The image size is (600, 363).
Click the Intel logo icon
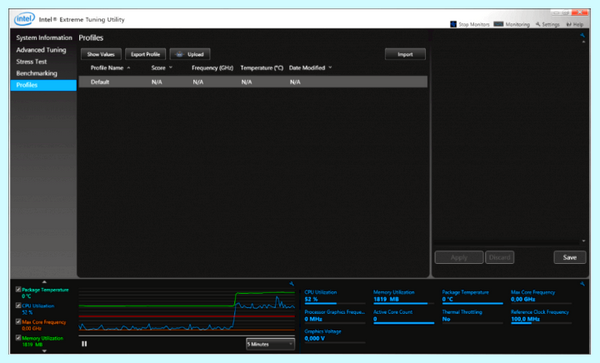point(24,19)
